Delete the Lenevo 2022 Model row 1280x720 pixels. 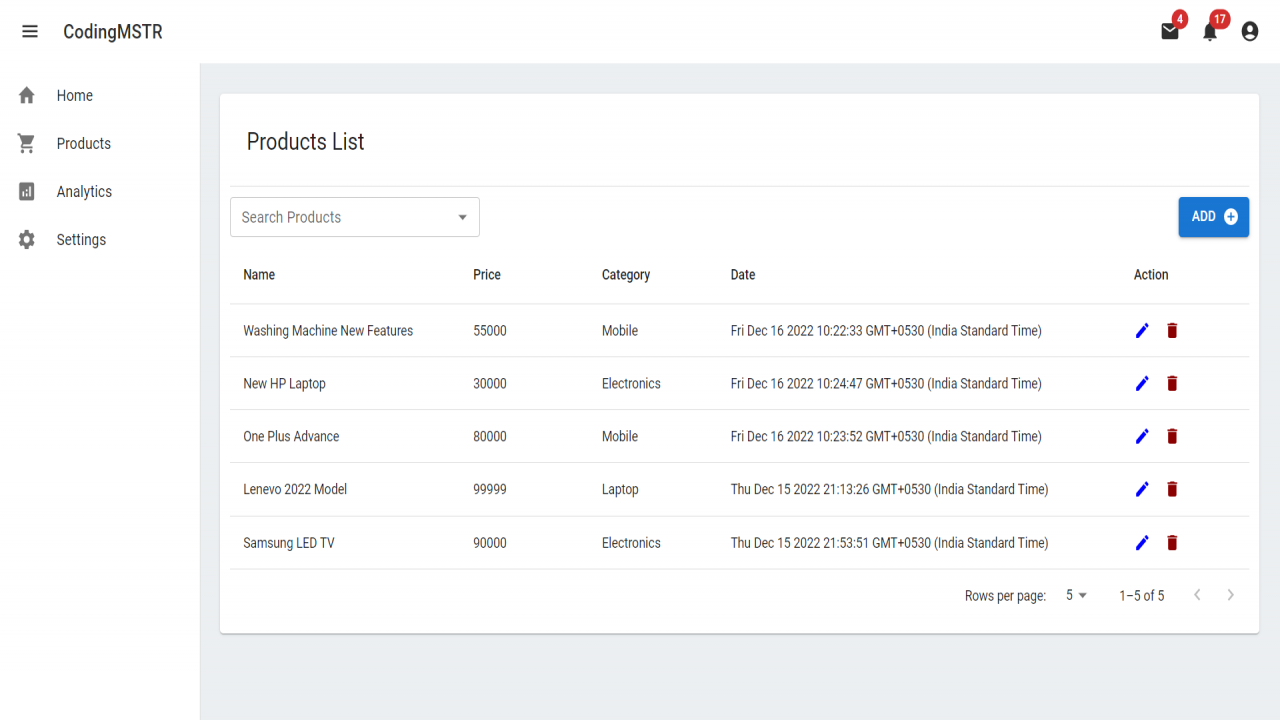[1172, 489]
